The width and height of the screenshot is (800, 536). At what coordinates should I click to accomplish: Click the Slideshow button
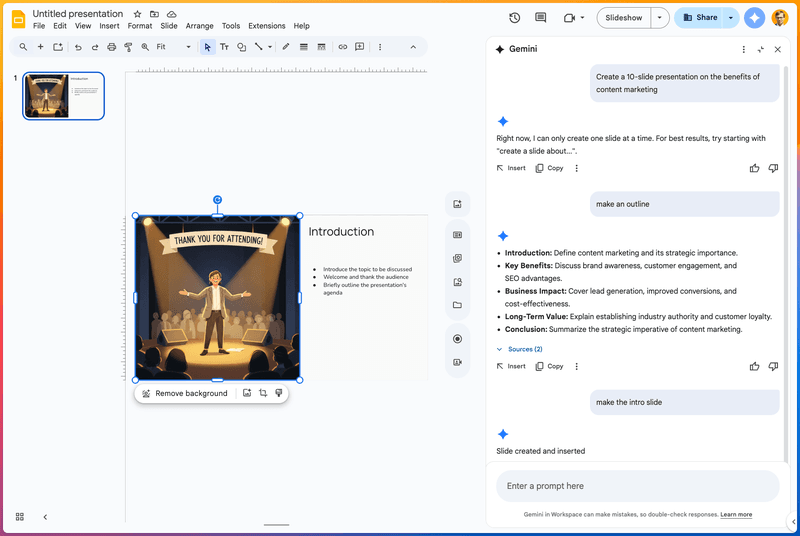(x=623, y=18)
